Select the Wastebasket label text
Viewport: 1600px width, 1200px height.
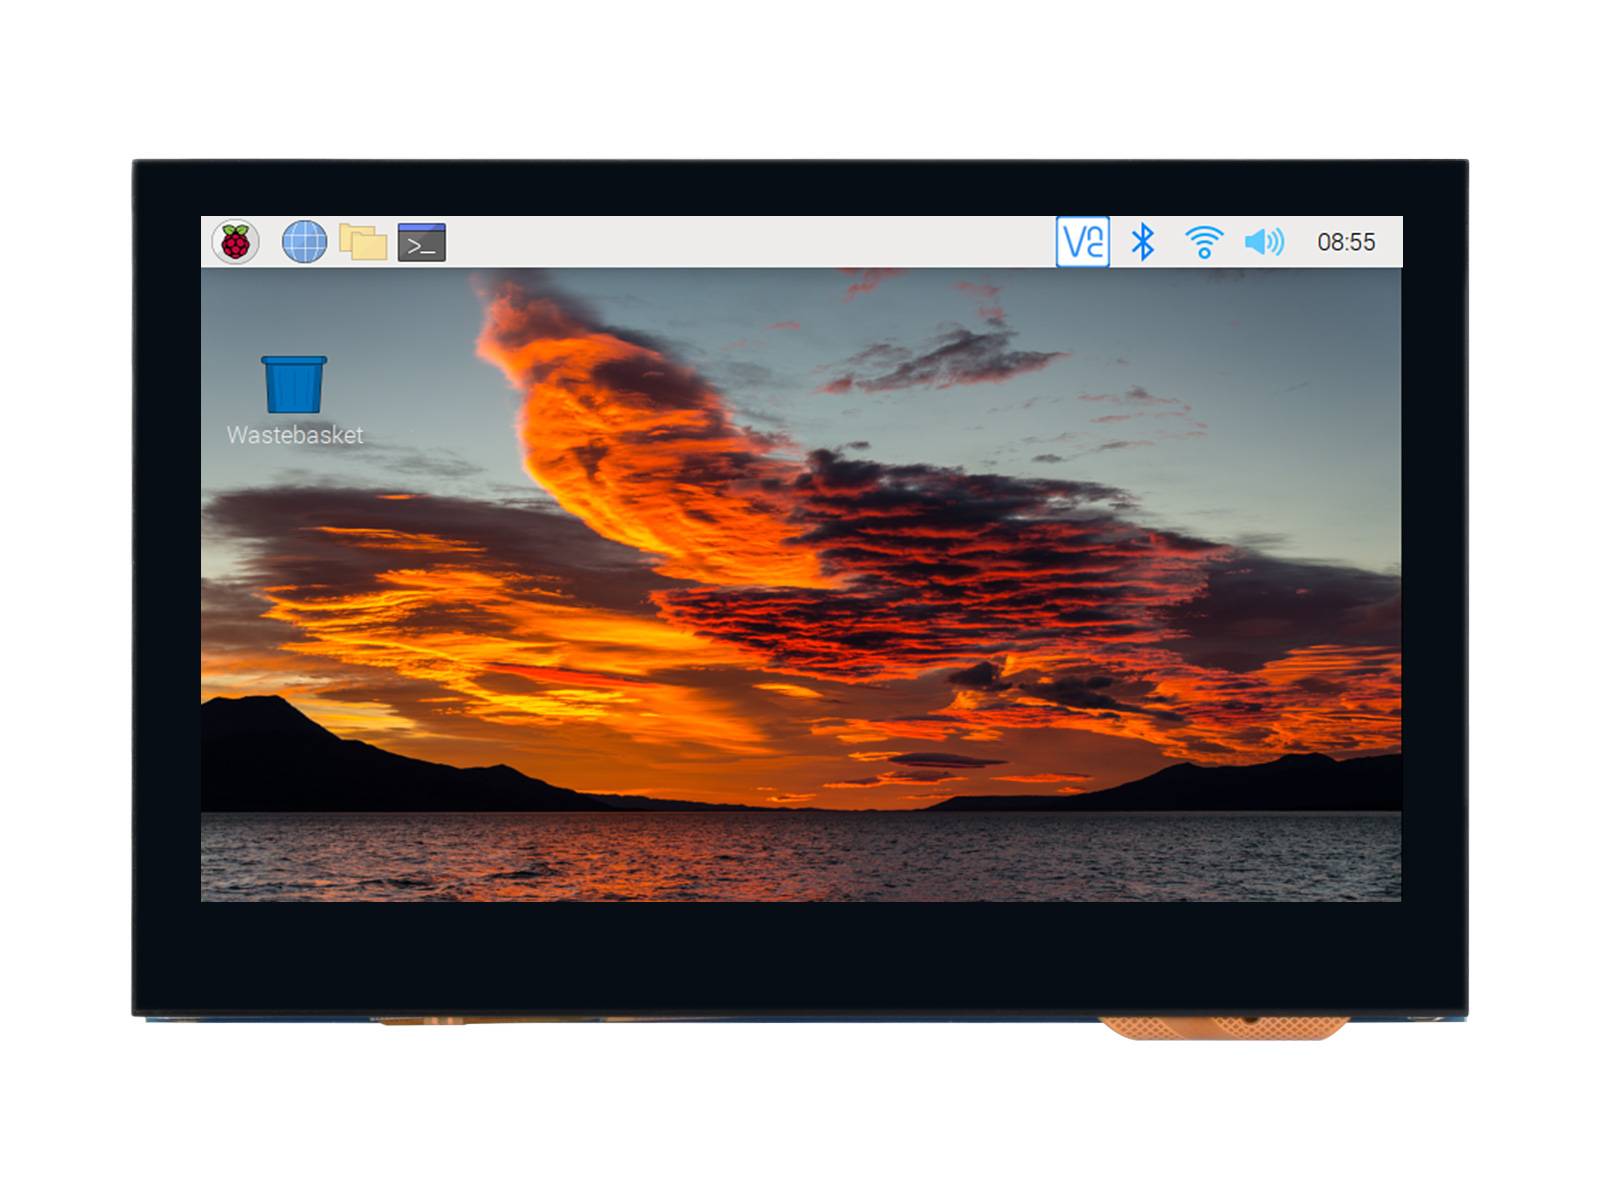295,436
